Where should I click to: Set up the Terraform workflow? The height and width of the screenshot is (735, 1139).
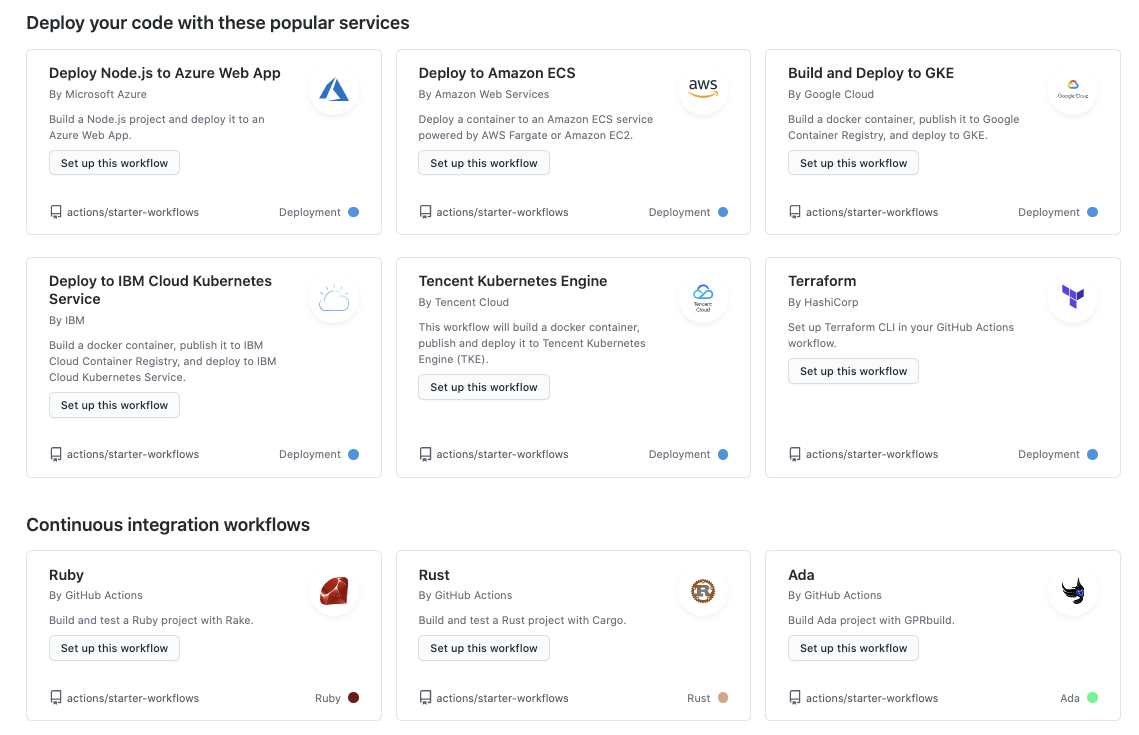[853, 371]
